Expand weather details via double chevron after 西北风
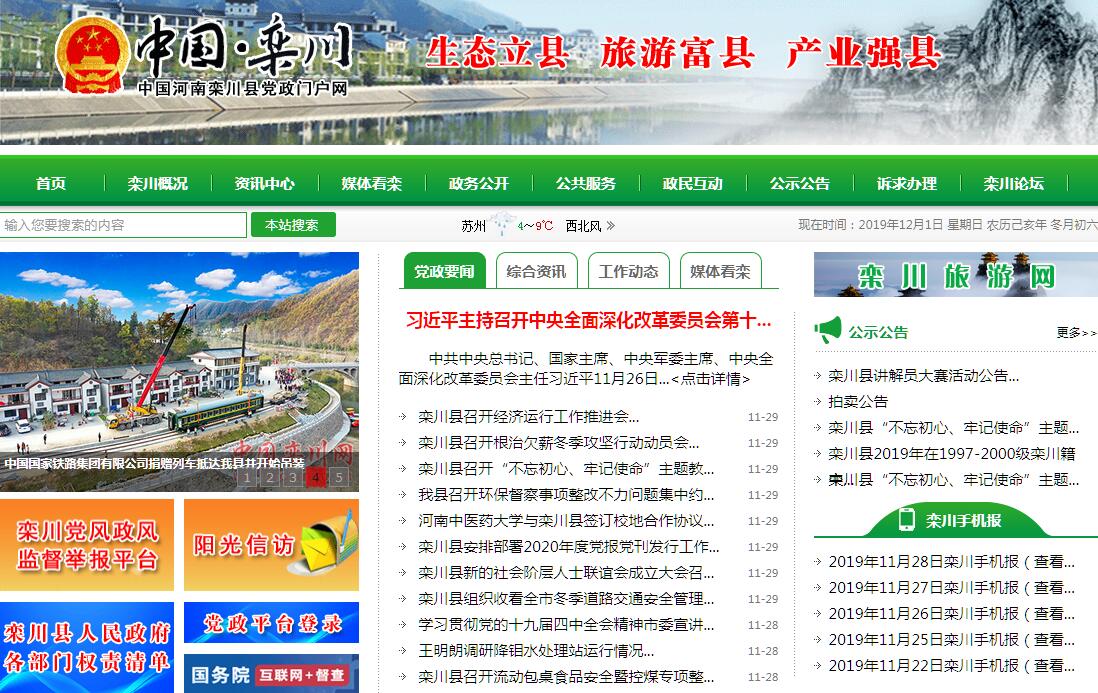 click(x=610, y=226)
